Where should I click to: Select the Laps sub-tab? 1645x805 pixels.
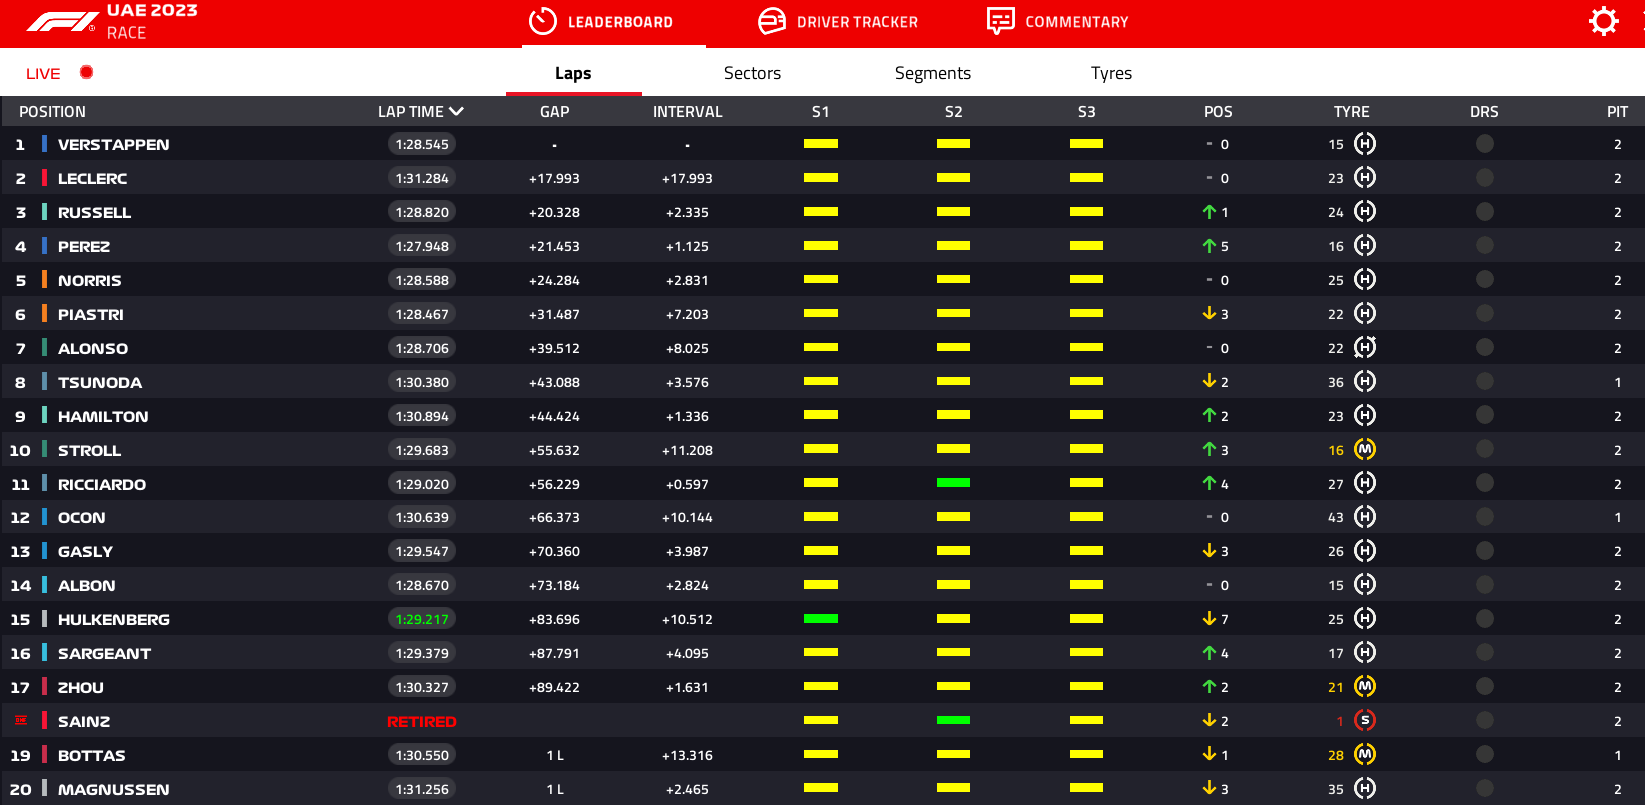click(x=573, y=73)
